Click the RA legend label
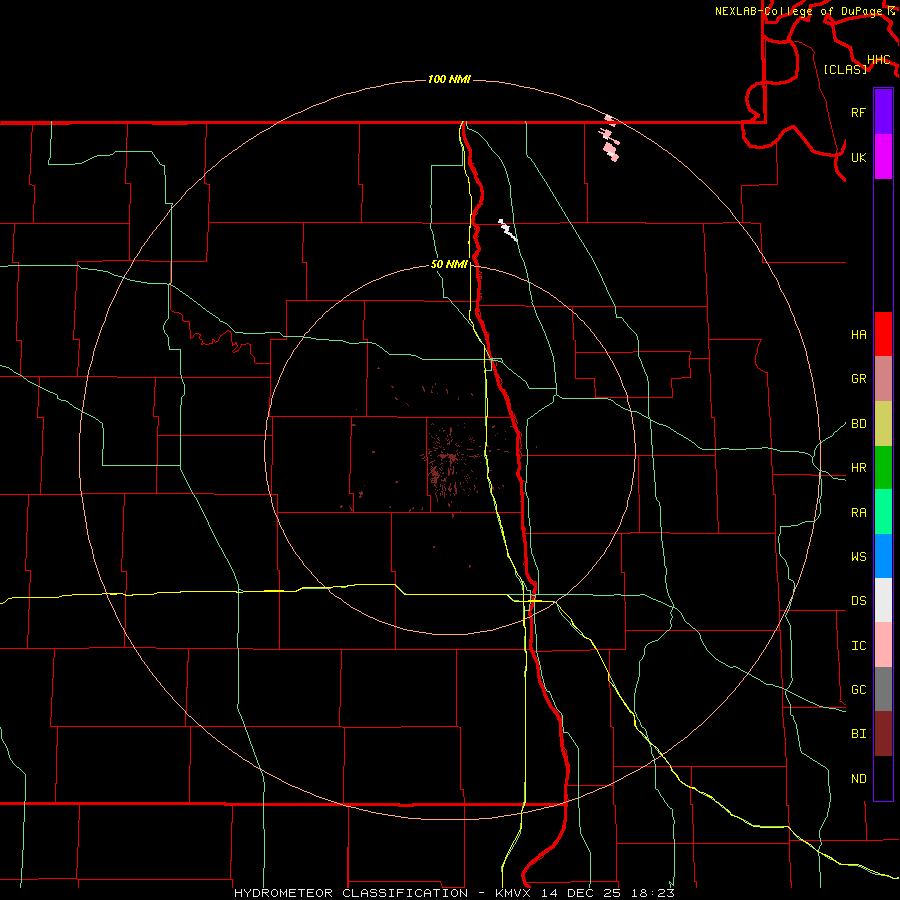The width and height of the screenshot is (900, 900). [x=858, y=512]
